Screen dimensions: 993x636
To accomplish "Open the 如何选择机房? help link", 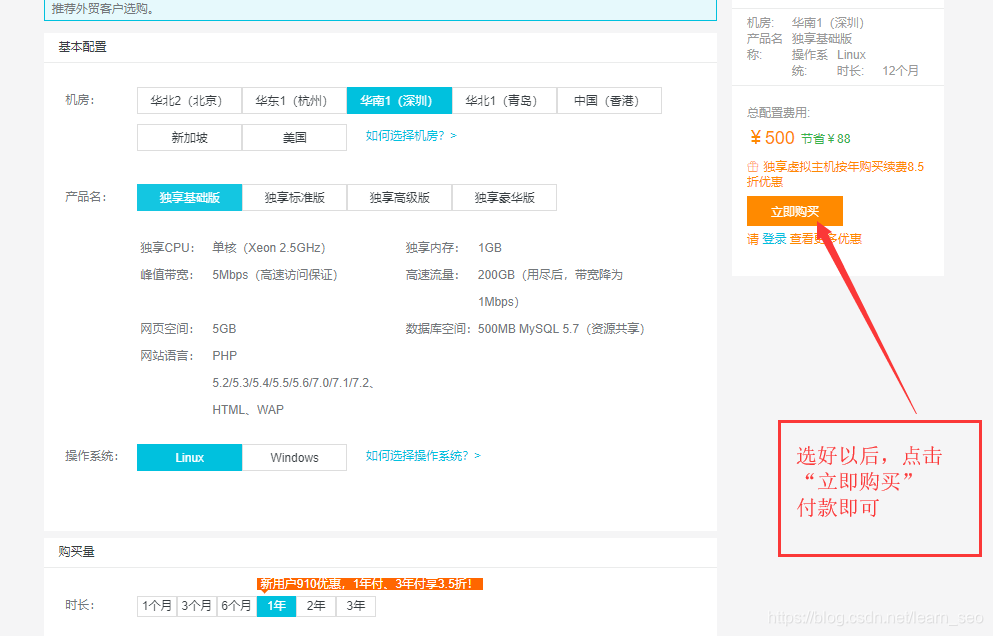I will click(x=411, y=136).
